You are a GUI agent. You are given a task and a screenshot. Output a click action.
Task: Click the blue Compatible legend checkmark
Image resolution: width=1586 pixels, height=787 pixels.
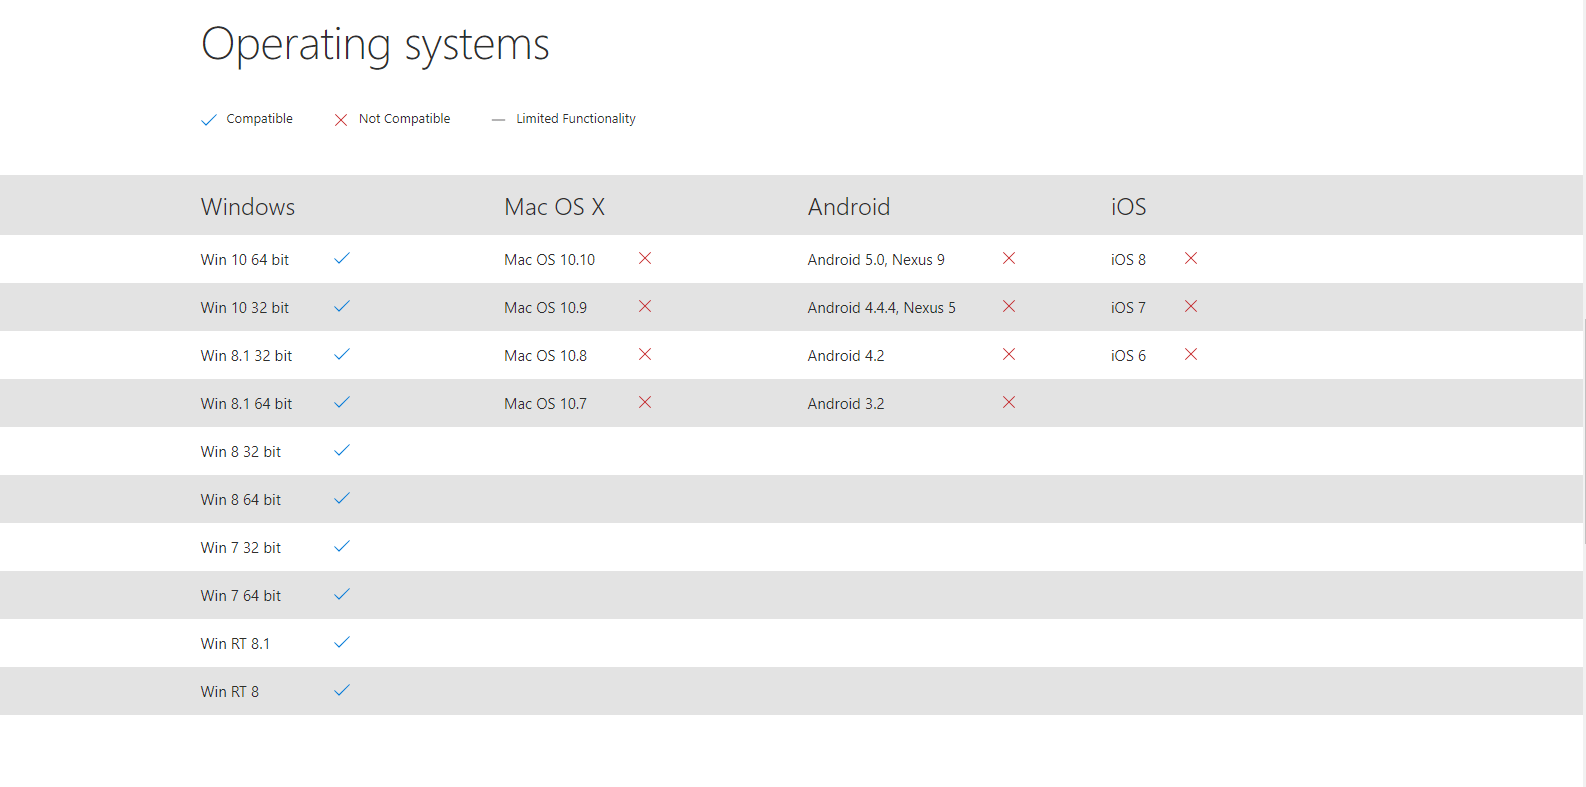point(209,120)
